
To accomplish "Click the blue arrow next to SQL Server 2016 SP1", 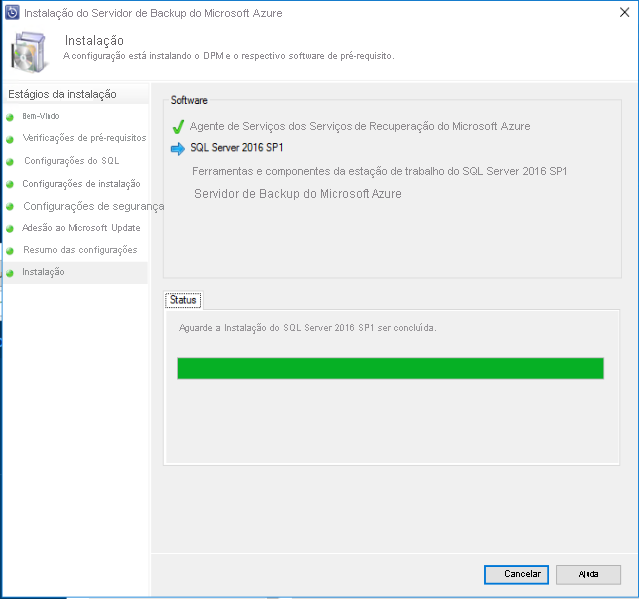I will [x=178, y=149].
